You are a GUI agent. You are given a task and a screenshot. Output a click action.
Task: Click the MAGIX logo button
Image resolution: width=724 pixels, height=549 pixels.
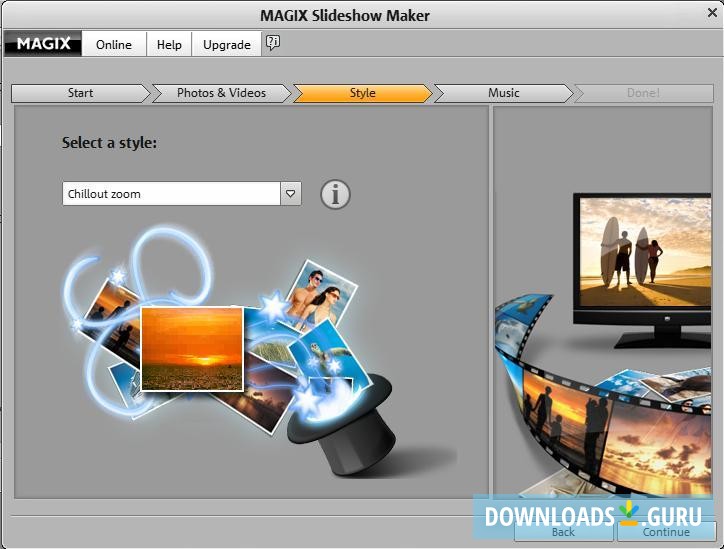point(43,44)
